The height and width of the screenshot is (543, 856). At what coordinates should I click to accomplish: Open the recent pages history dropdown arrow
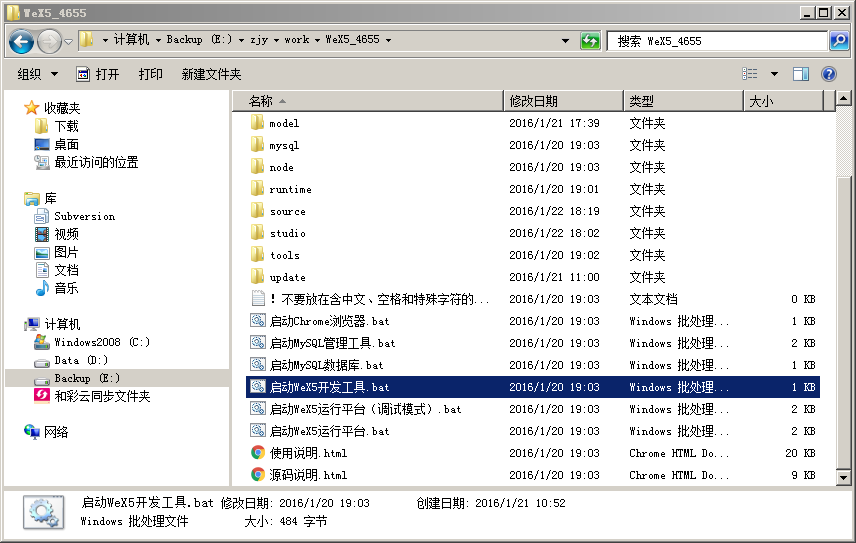68,41
